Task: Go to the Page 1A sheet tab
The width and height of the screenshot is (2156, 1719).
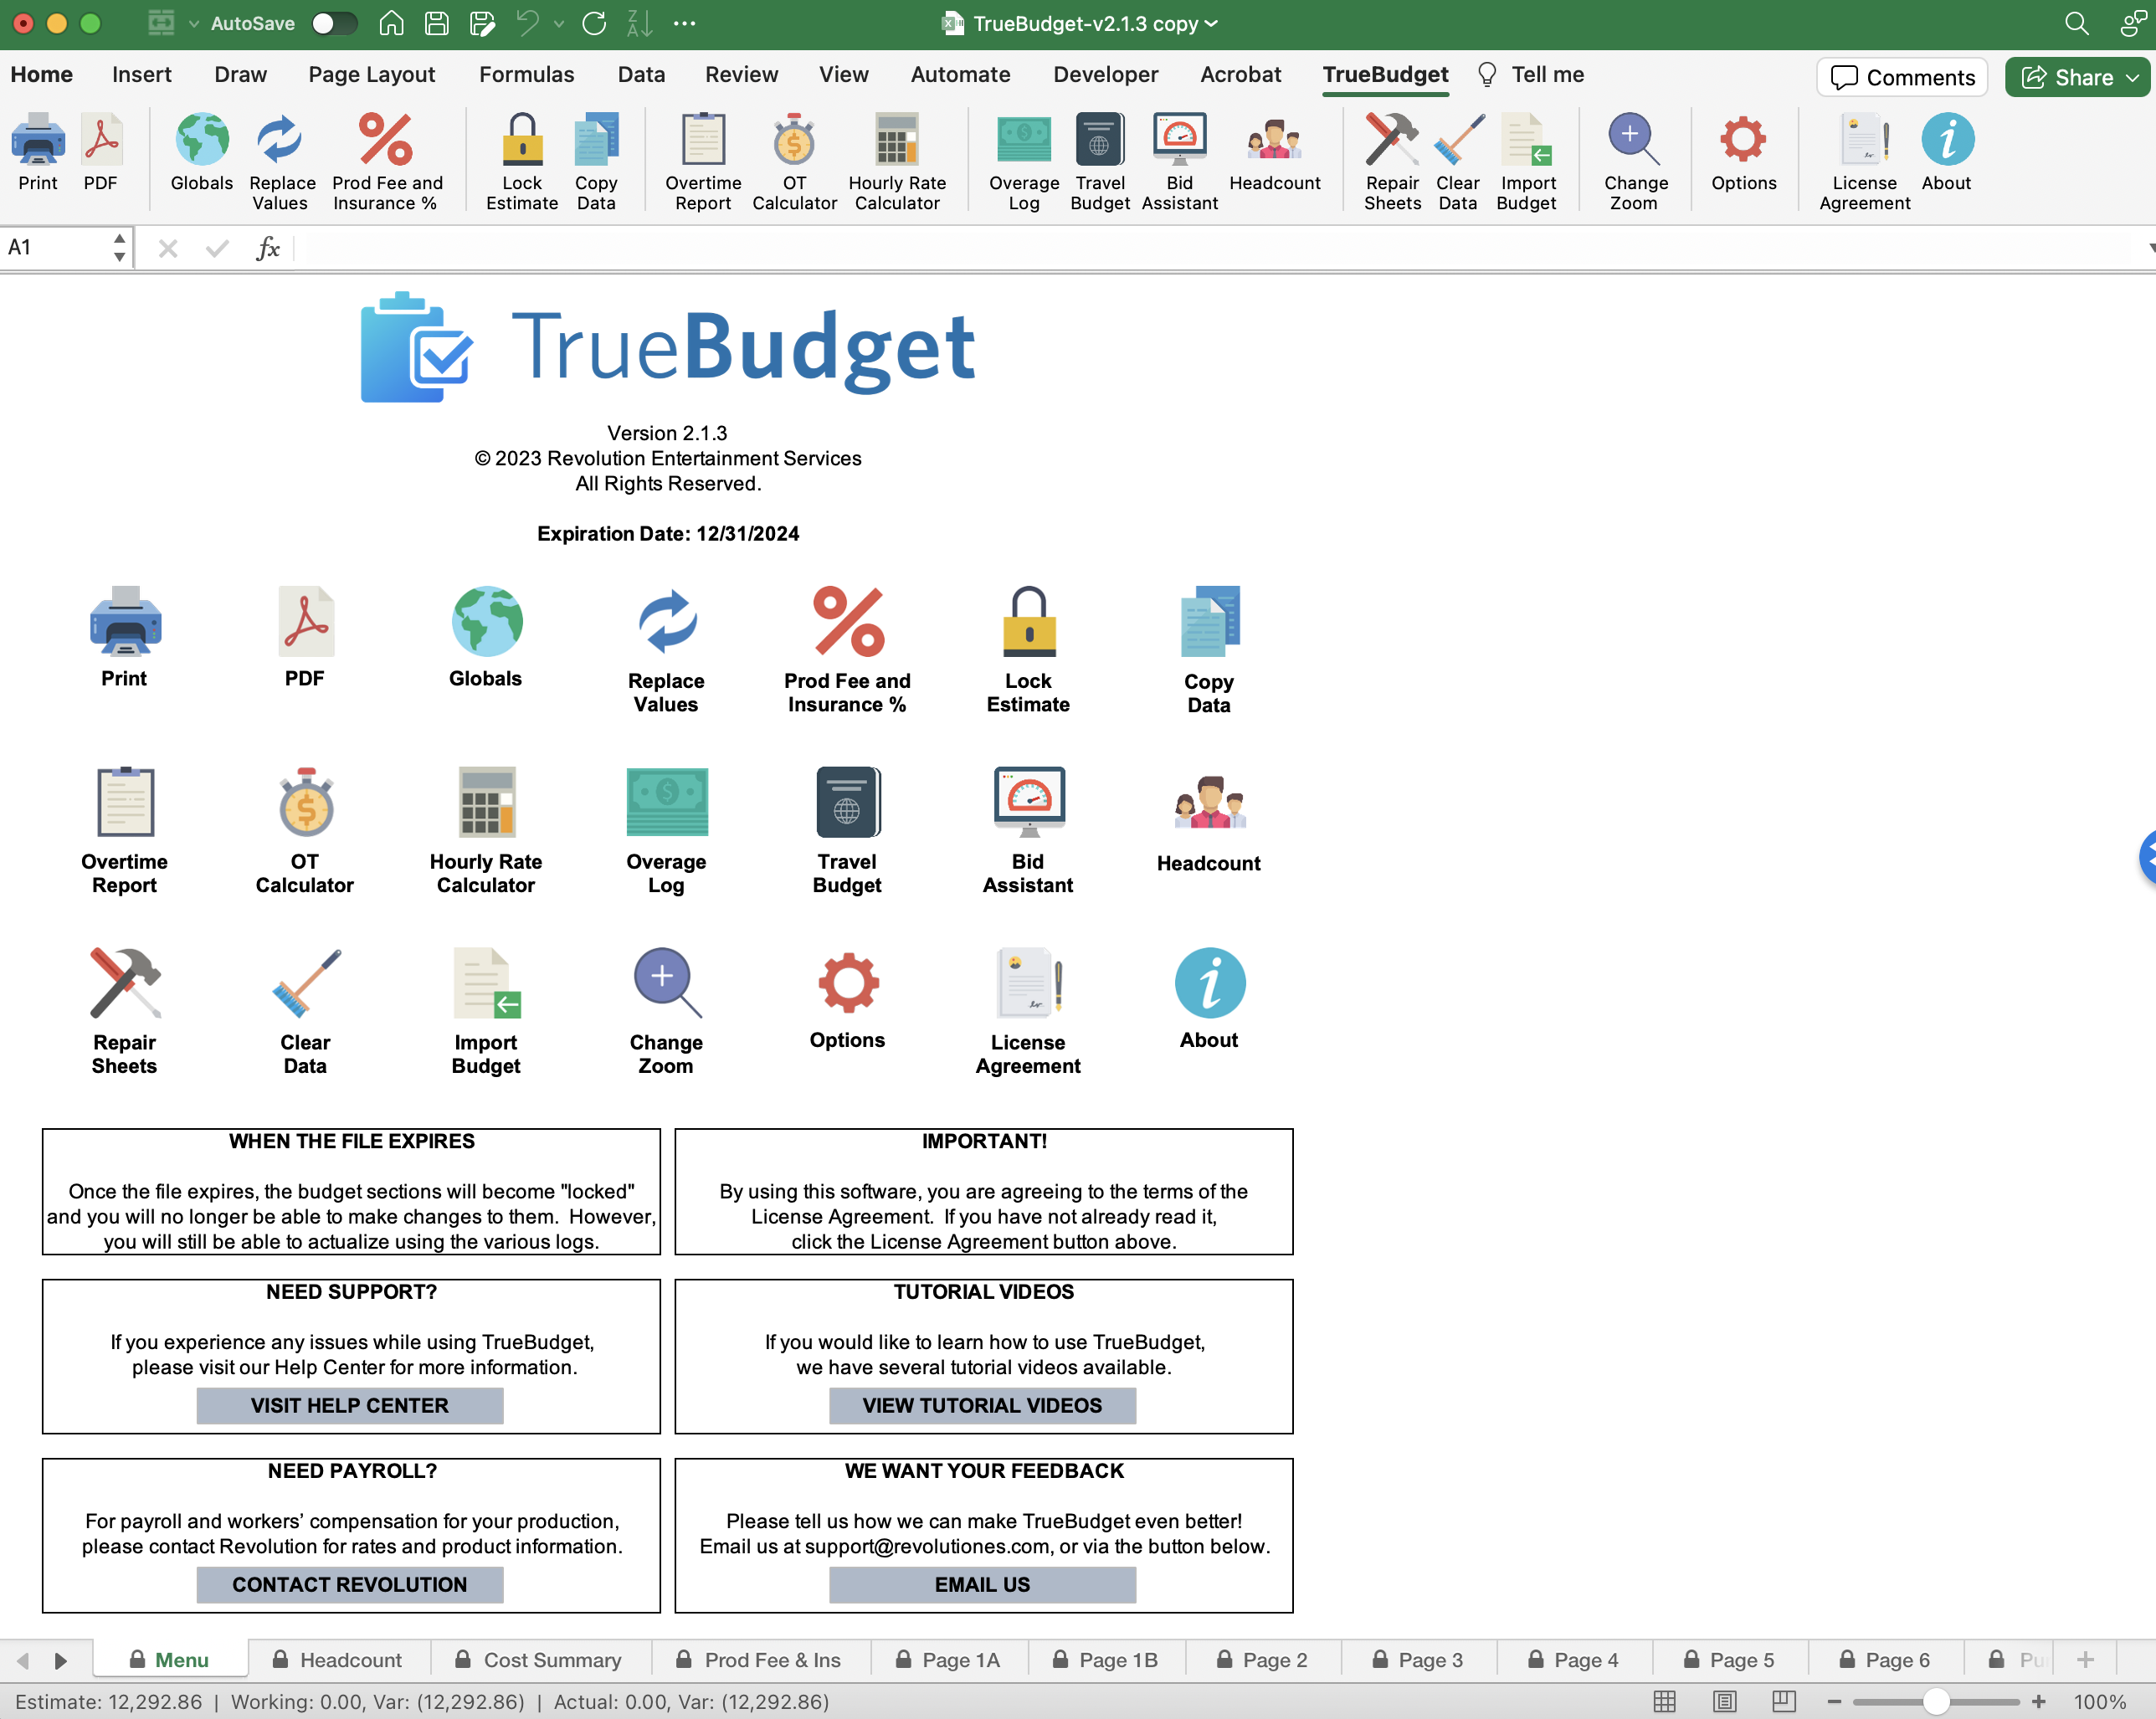Action: (948, 1659)
